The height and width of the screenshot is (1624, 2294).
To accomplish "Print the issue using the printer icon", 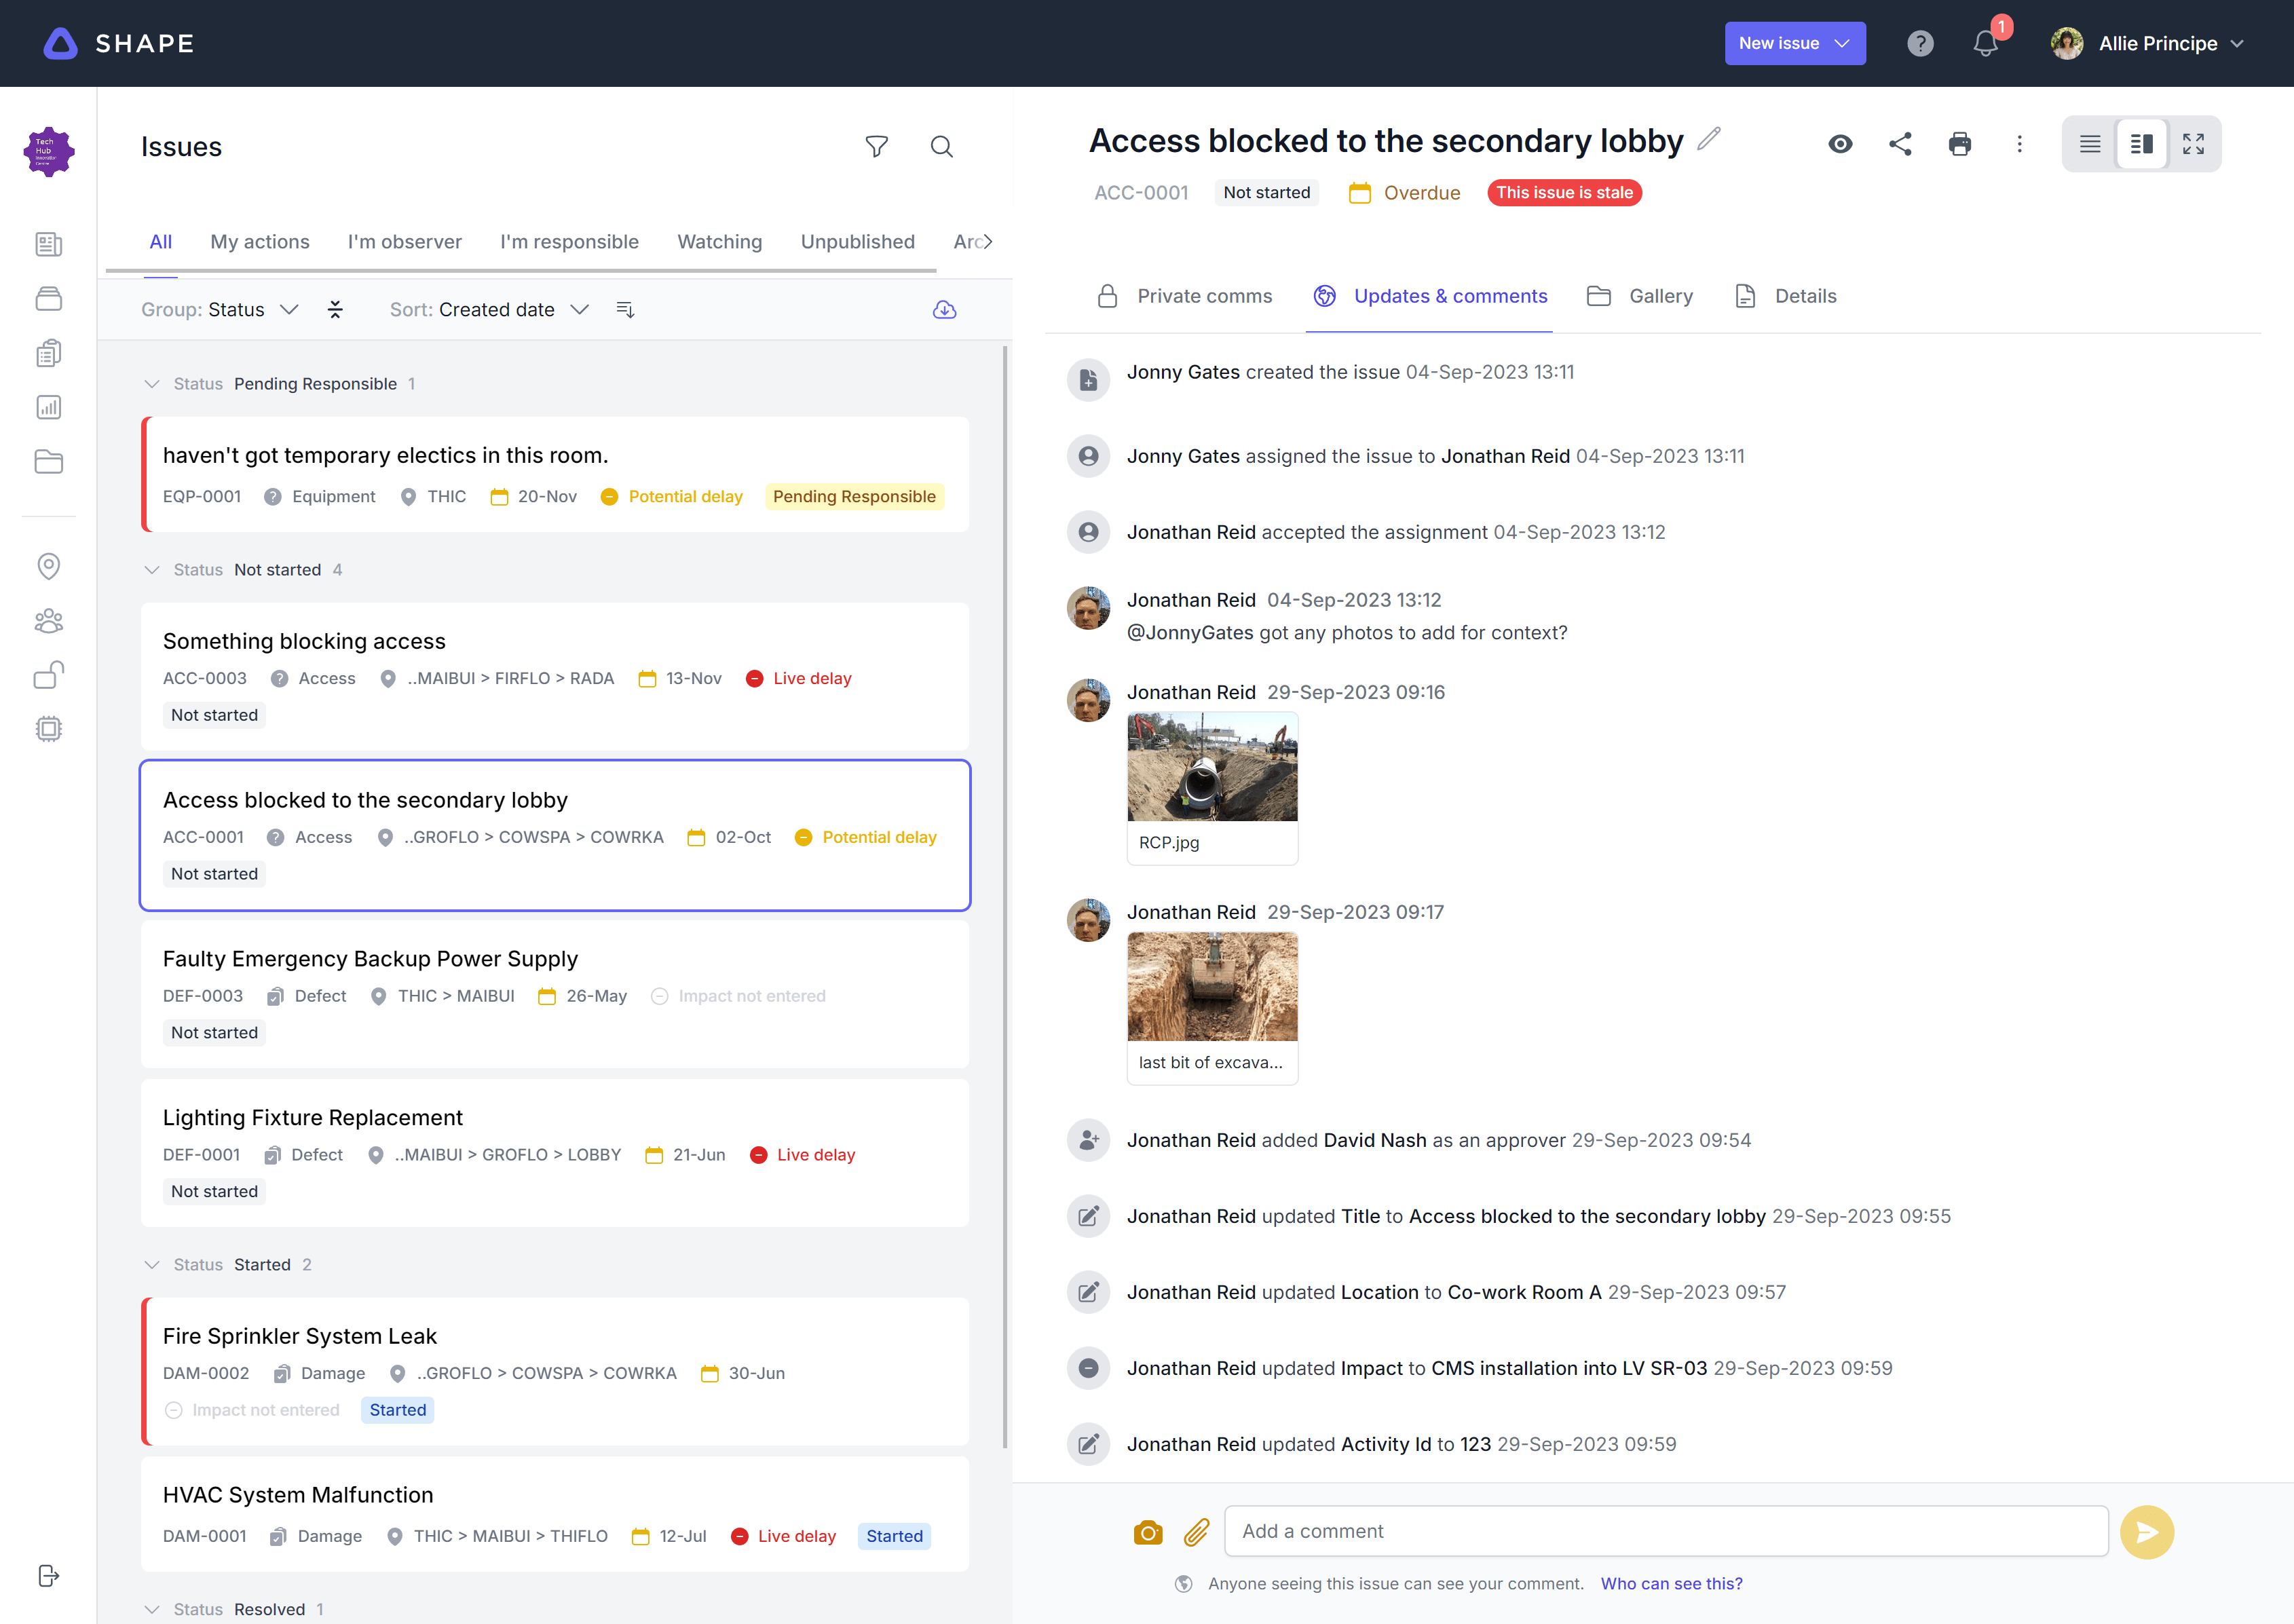I will (1960, 144).
